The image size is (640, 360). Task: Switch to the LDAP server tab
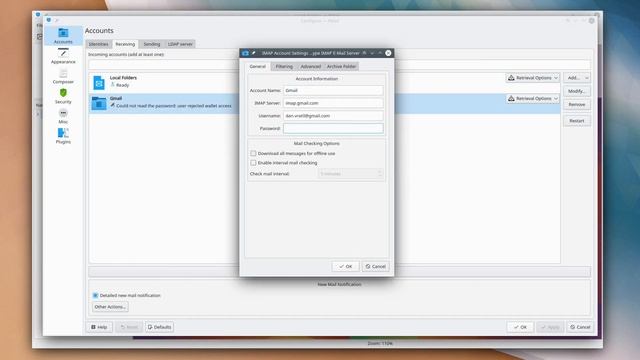coord(180,44)
